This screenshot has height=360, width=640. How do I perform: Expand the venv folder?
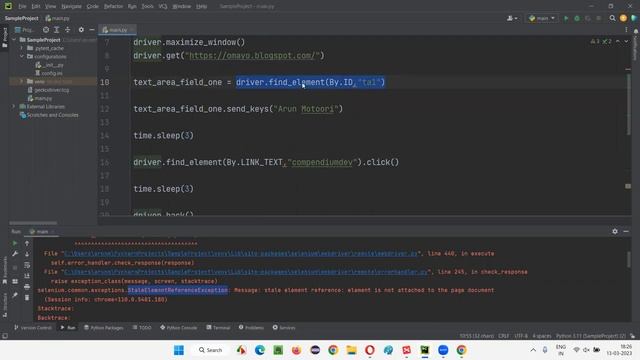click(22, 81)
